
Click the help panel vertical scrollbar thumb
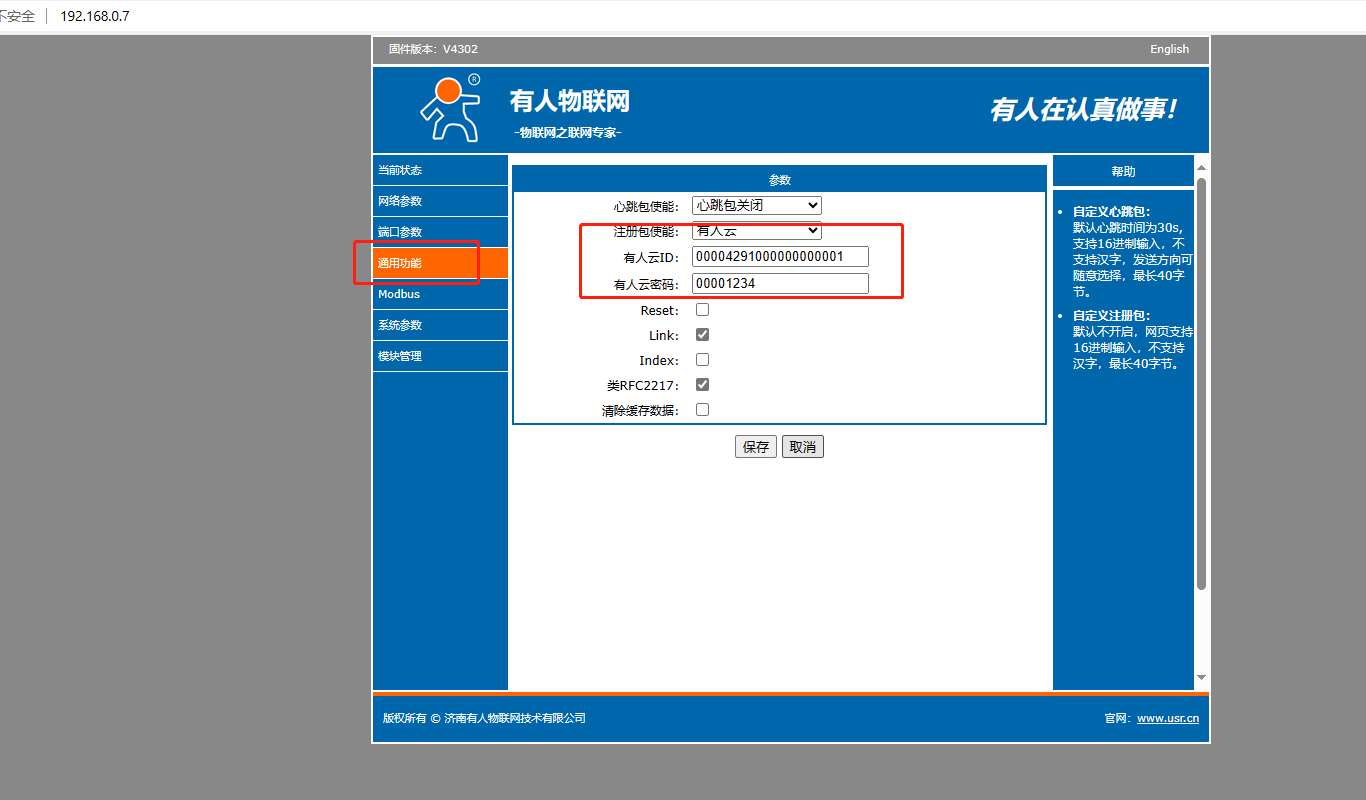[x=1202, y=384]
